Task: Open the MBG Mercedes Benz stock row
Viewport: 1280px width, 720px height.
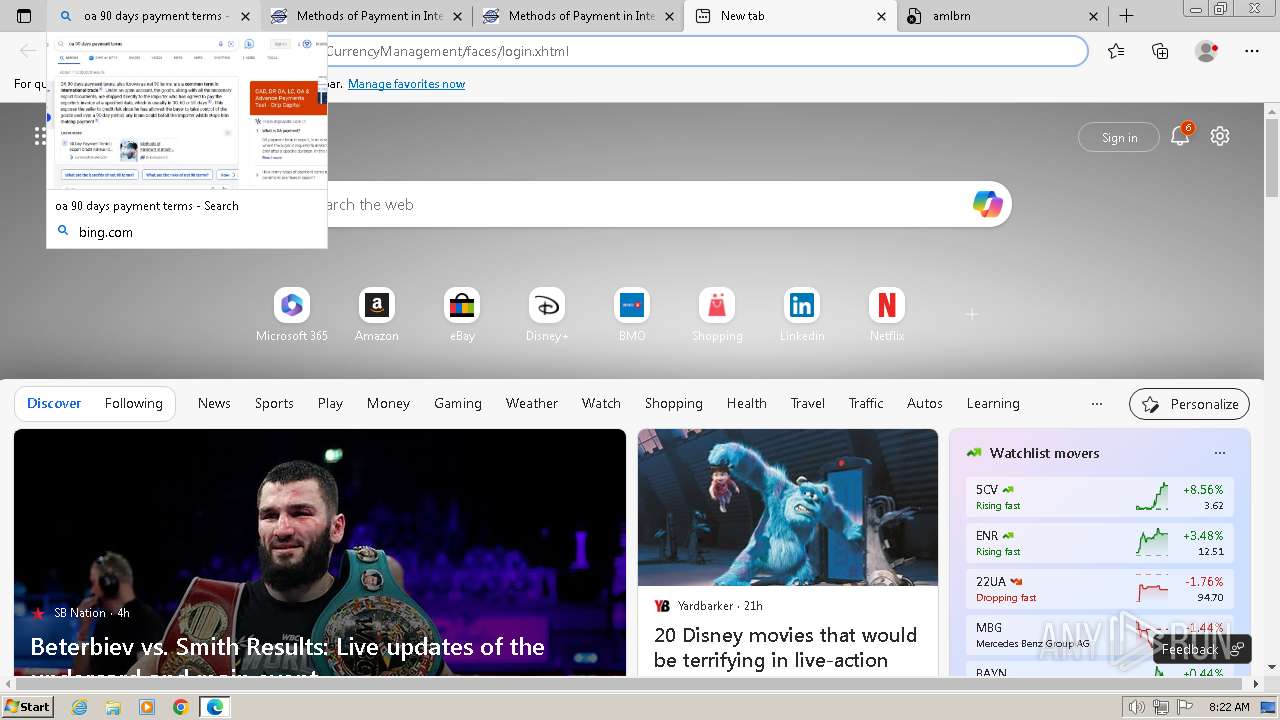Action: click(x=1100, y=635)
